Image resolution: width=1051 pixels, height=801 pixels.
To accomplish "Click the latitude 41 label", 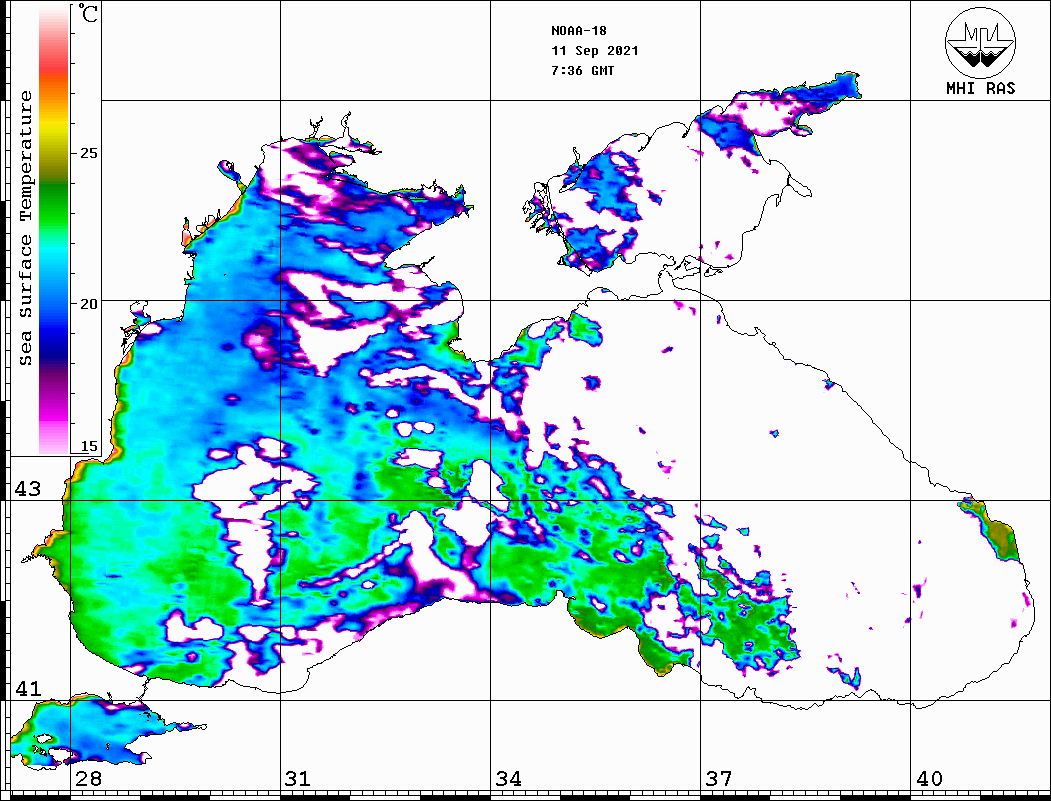I will (x=28, y=689).
